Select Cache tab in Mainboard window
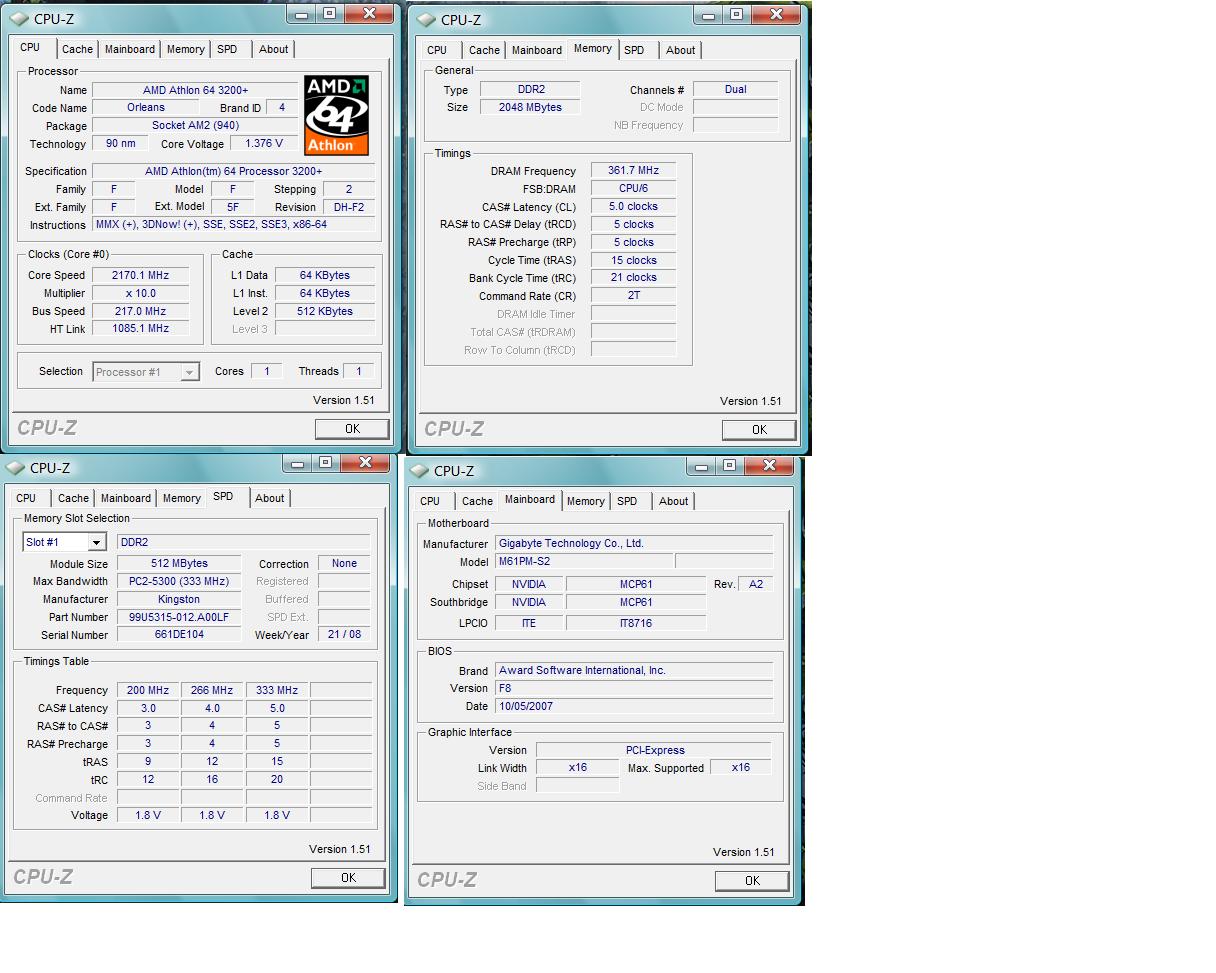Viewport: 1216px width, 973px height. [477, 501]
